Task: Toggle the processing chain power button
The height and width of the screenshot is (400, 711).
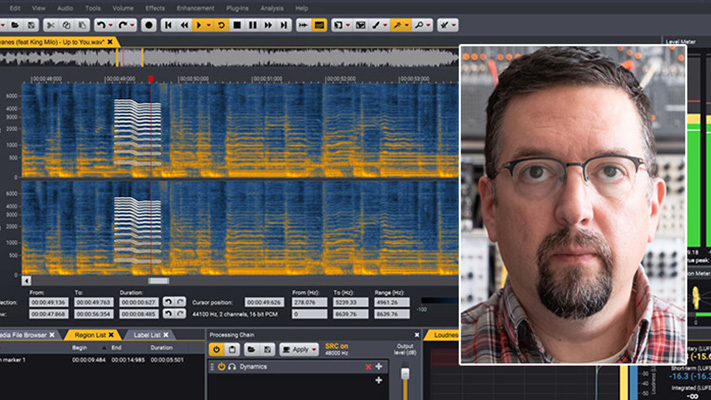Action: pyautogui.click(x=215, y=350)
